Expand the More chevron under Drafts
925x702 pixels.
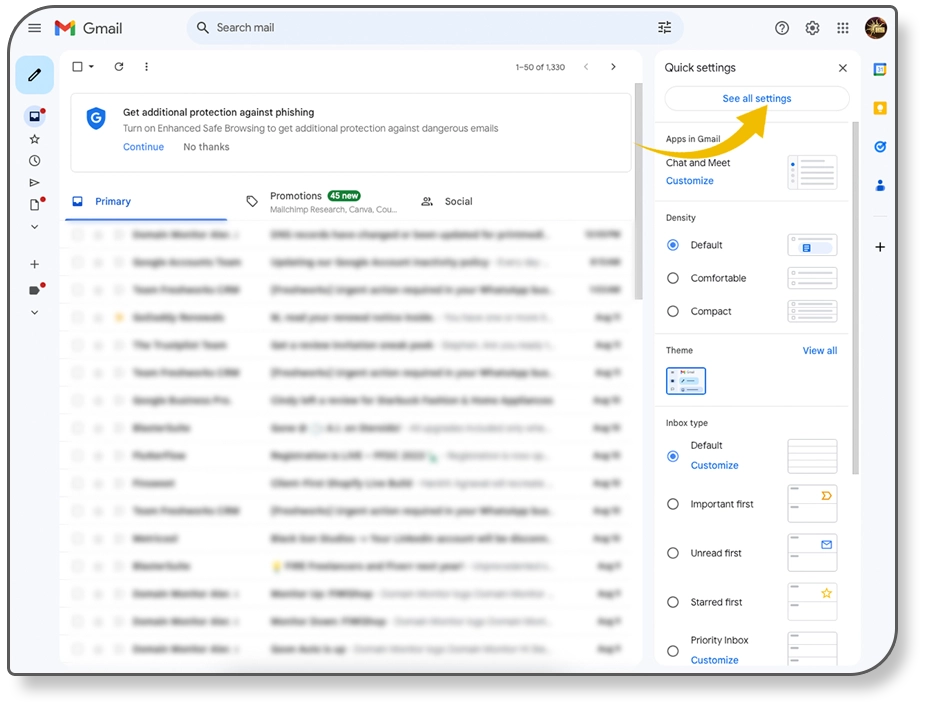35,227
